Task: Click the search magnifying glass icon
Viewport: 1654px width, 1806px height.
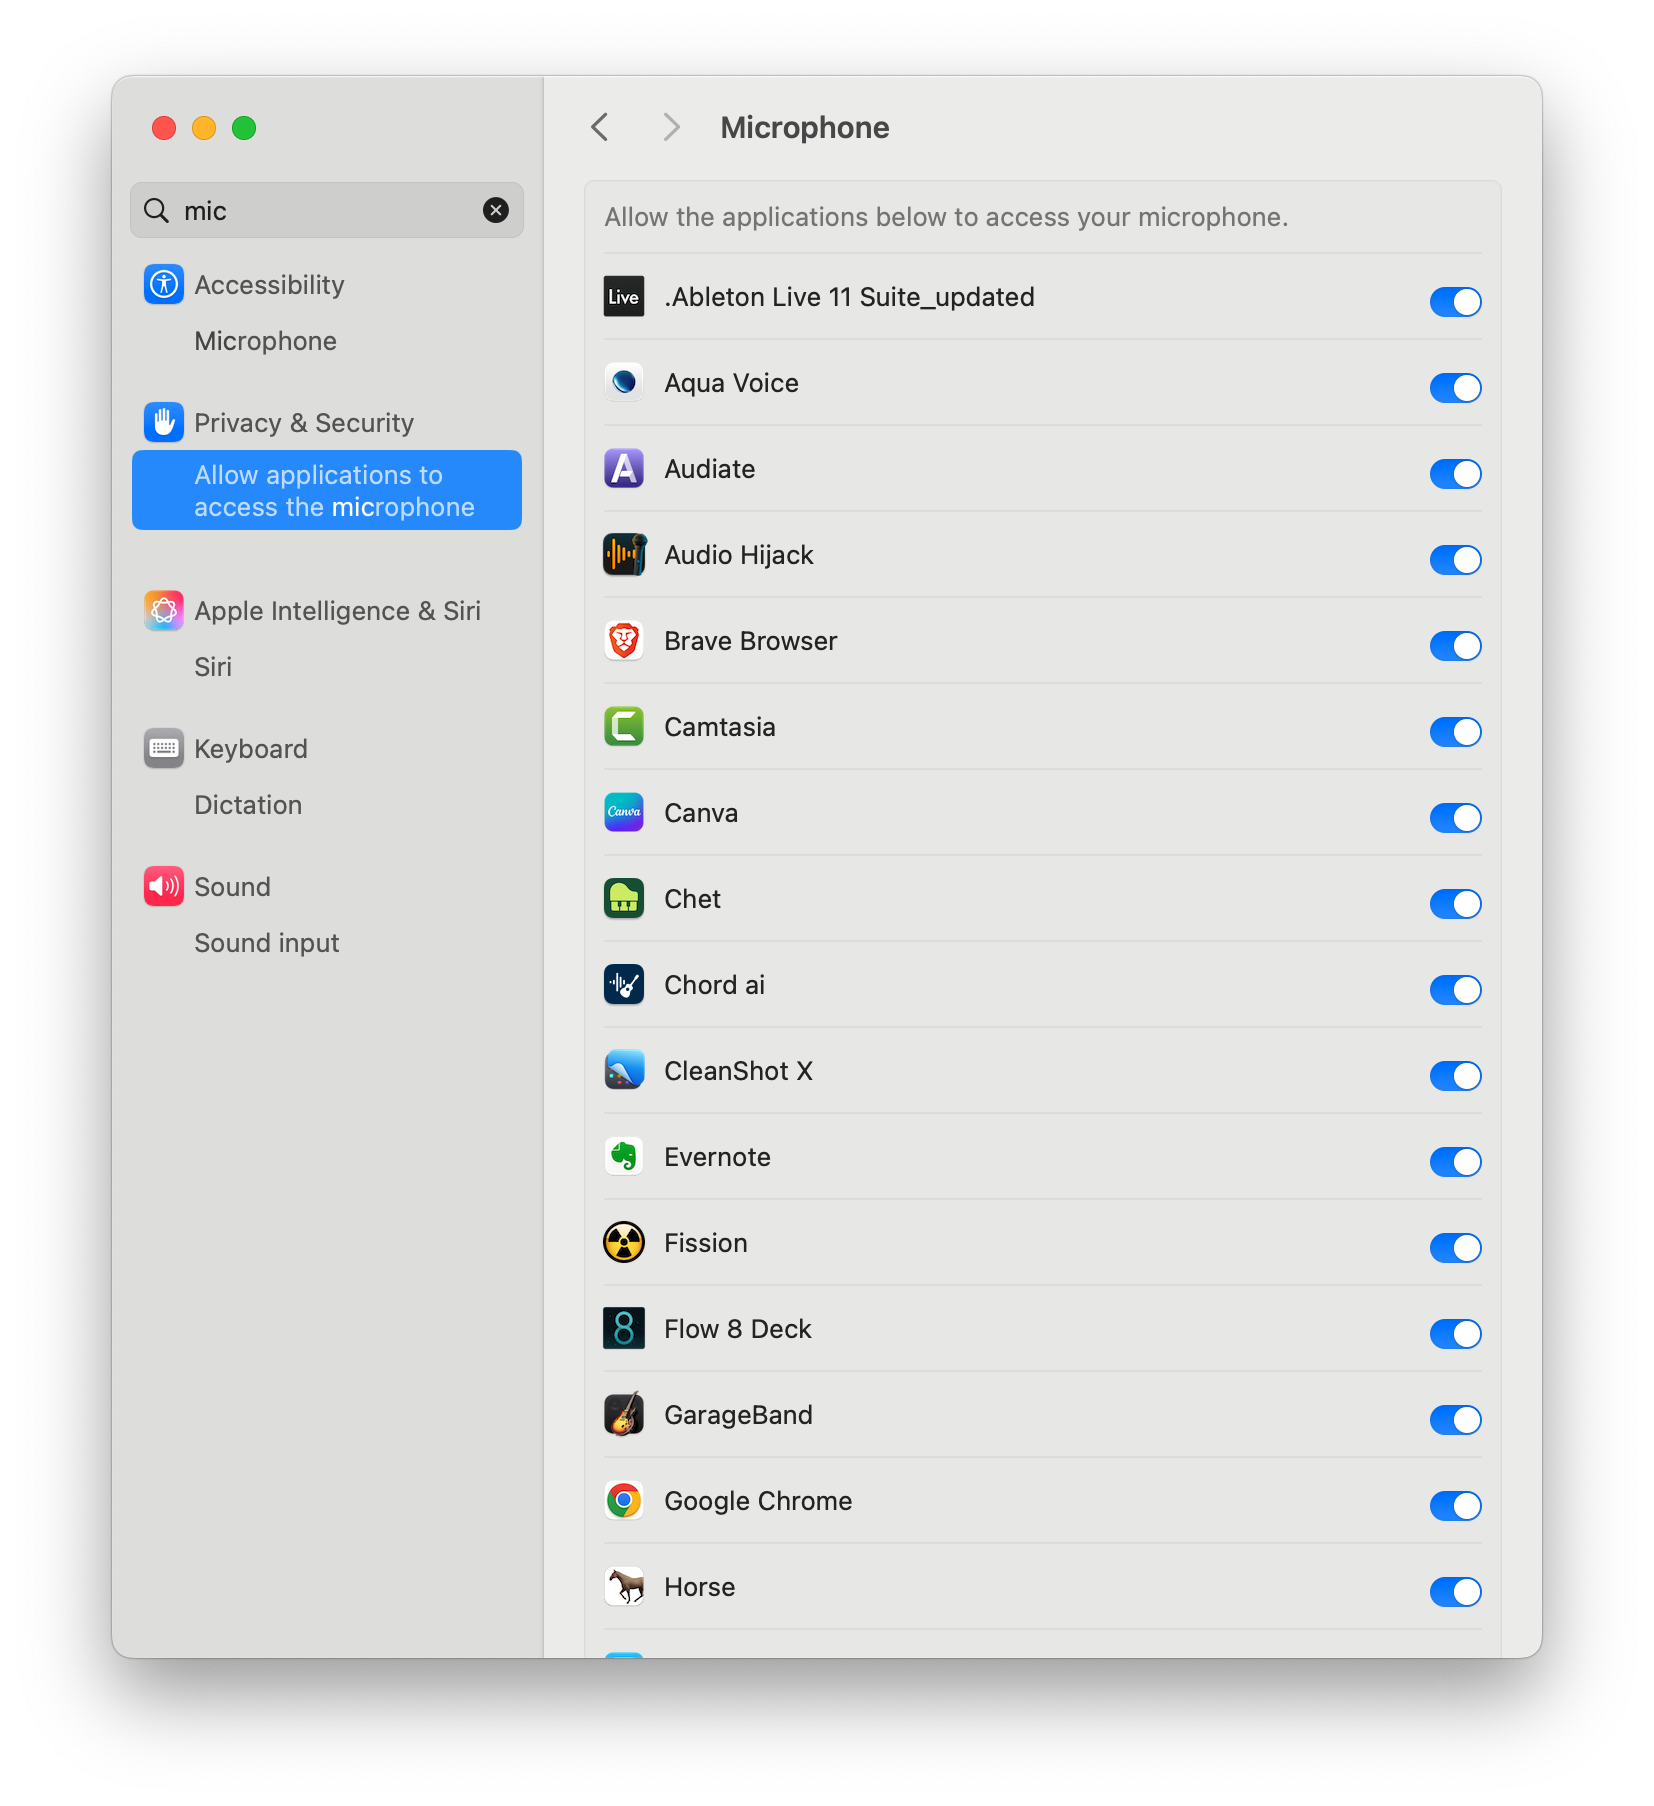Action: tap(157, 211)
